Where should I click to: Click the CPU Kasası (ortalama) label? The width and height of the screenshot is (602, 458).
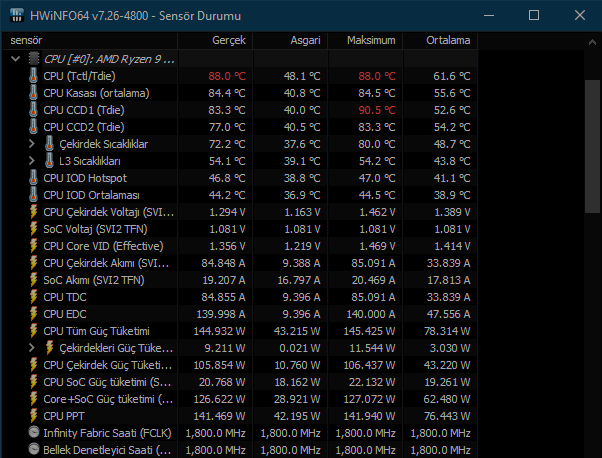pyautogui.click(x=96, y=93)
